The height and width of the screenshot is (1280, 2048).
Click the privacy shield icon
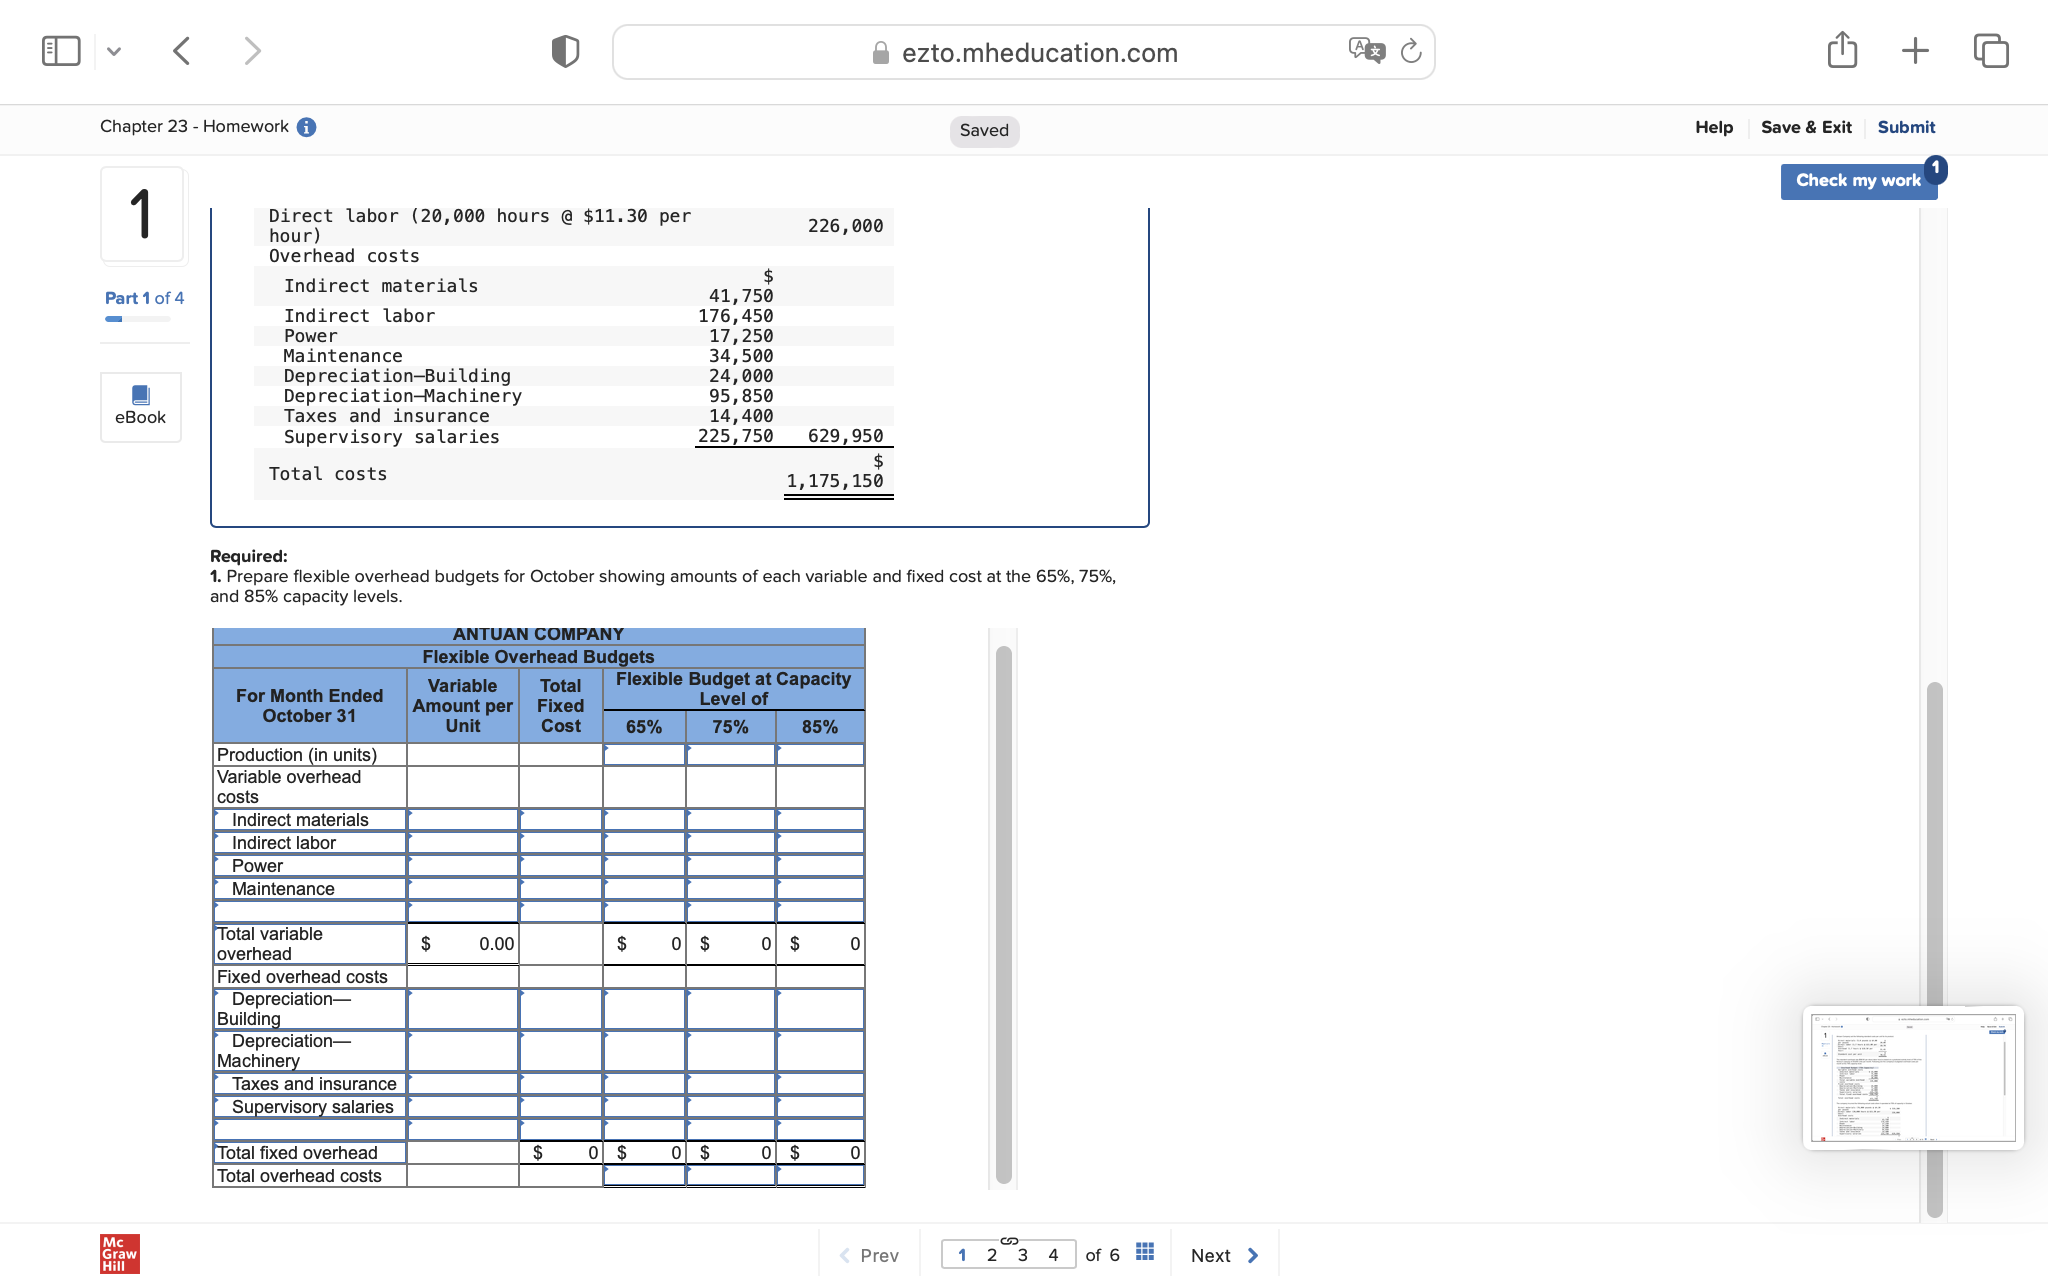[x=565, y=51]
